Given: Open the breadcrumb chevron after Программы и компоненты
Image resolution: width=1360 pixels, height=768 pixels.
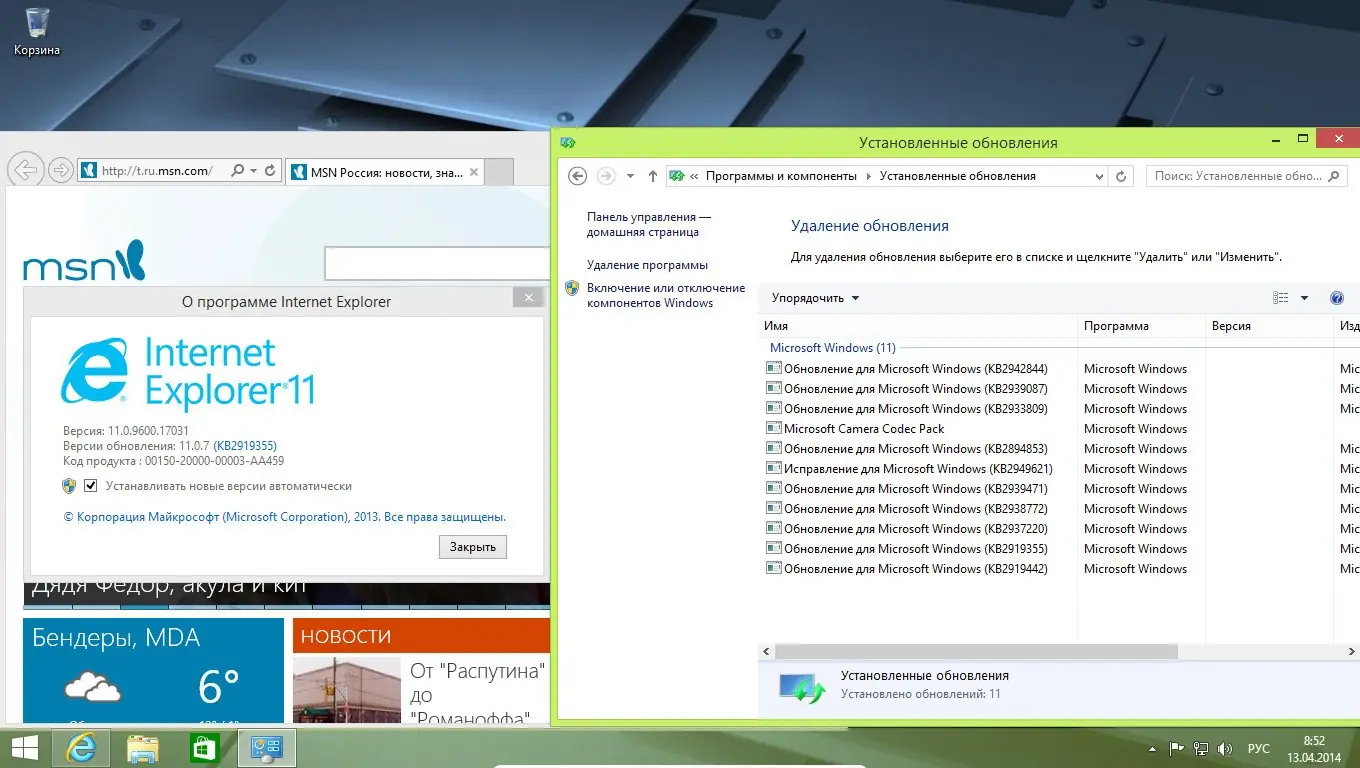Looking at the screenshot, I should (869, 176).
